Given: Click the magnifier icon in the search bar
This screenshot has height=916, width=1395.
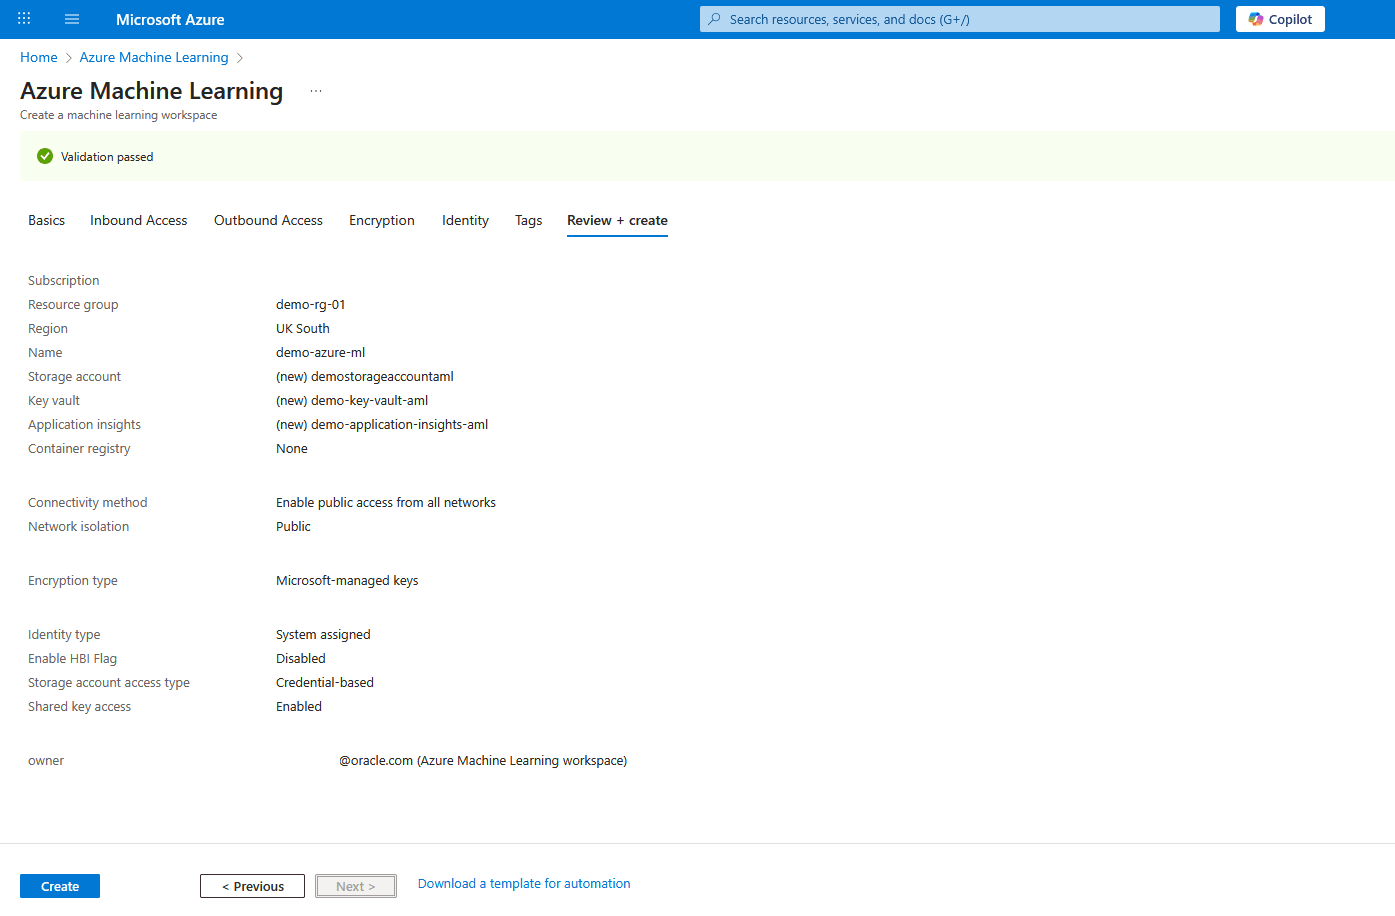Looking at the screenshot, I should (712, 18).
